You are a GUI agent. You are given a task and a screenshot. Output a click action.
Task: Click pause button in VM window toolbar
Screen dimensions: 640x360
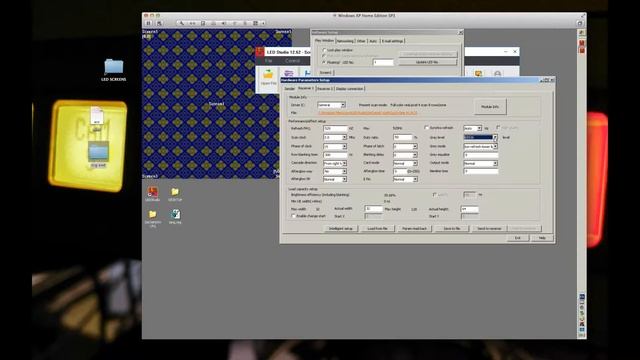tap(149, 23)
